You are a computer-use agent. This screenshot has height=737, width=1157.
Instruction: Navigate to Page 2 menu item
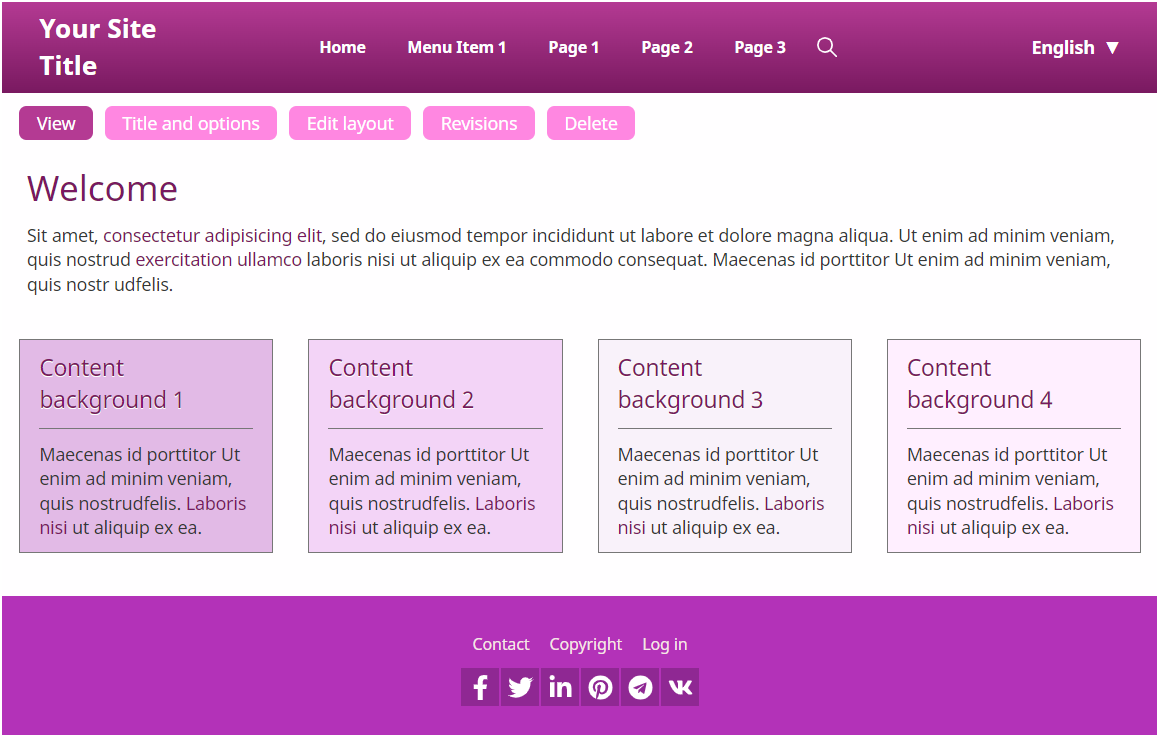pos(666,47)
